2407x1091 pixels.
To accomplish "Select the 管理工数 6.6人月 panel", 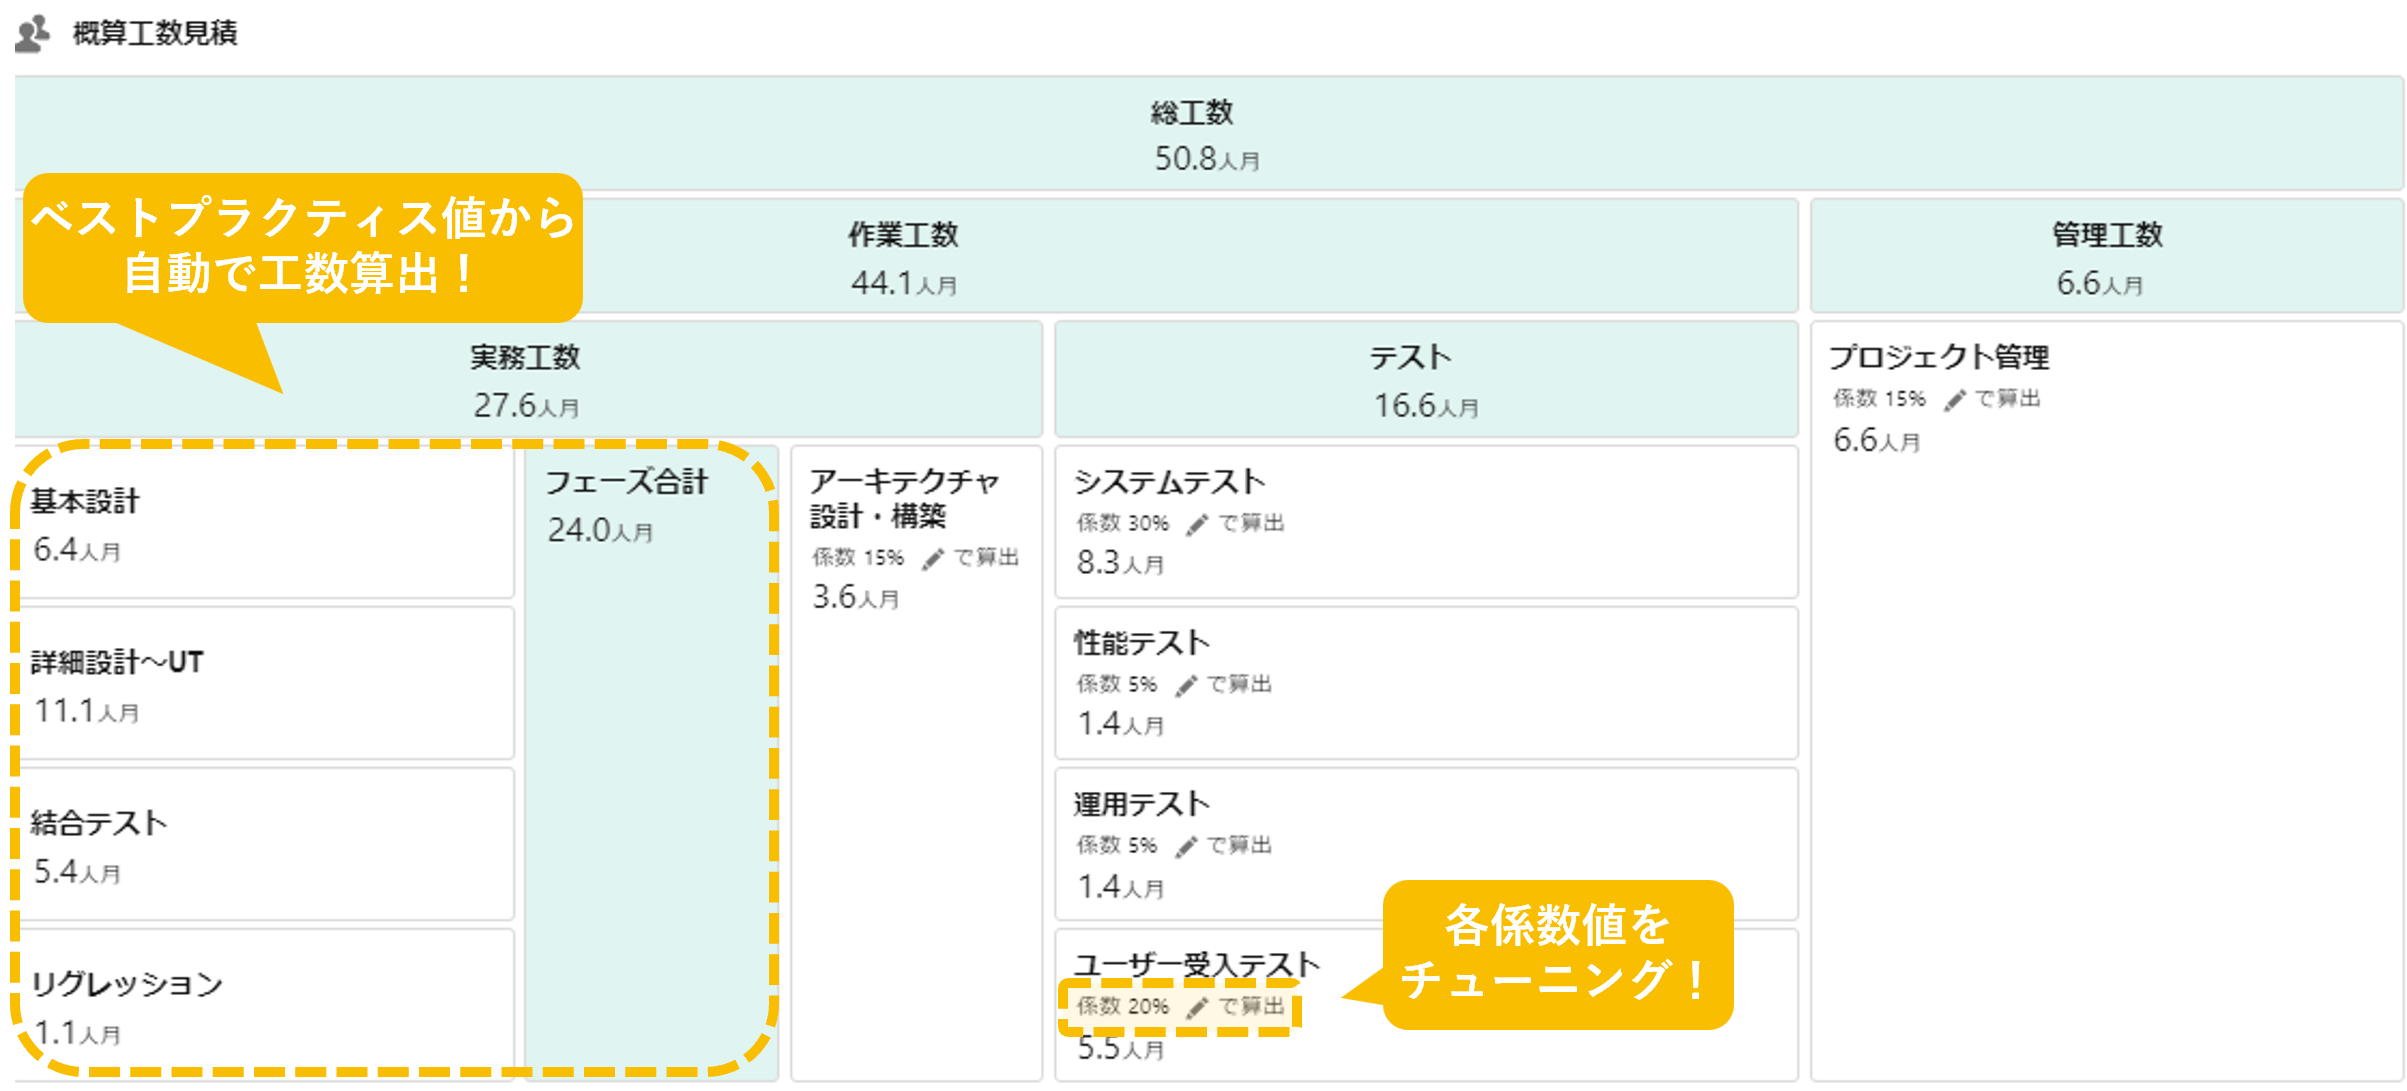I will pos(2105,258).
